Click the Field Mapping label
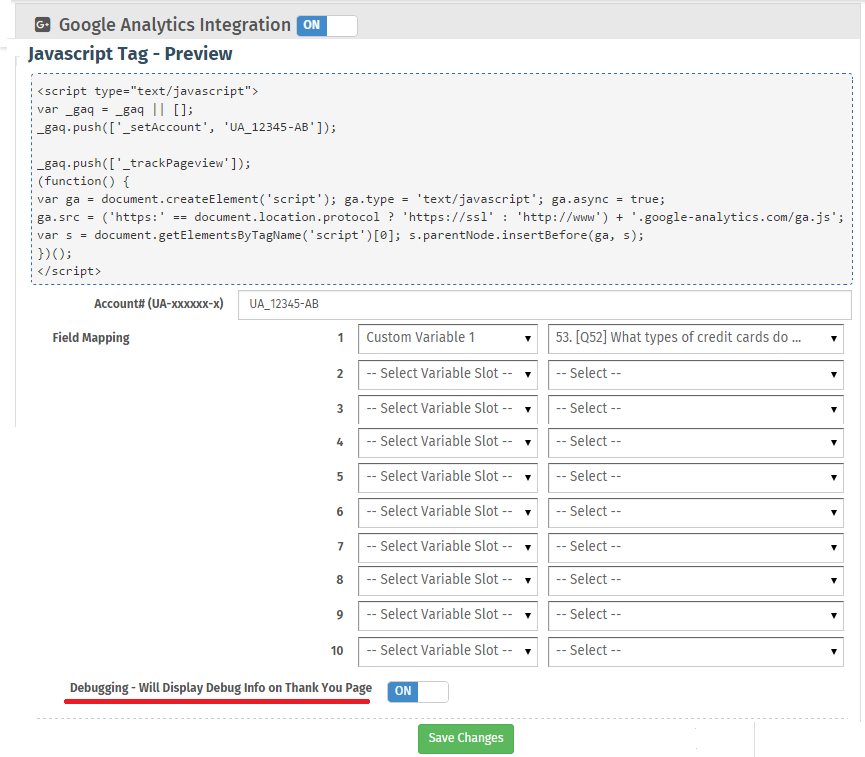 pos(91,338)
